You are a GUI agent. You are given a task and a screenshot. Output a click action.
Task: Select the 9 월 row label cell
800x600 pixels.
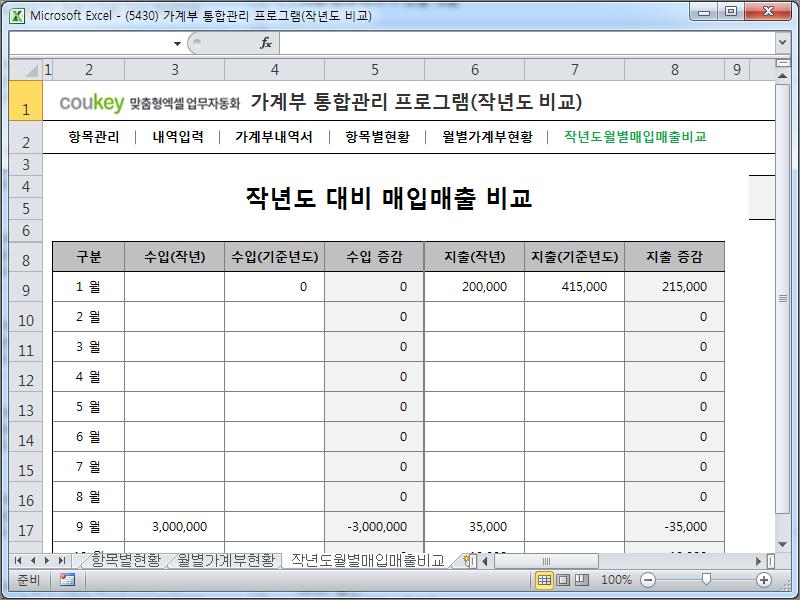[89, 527]
